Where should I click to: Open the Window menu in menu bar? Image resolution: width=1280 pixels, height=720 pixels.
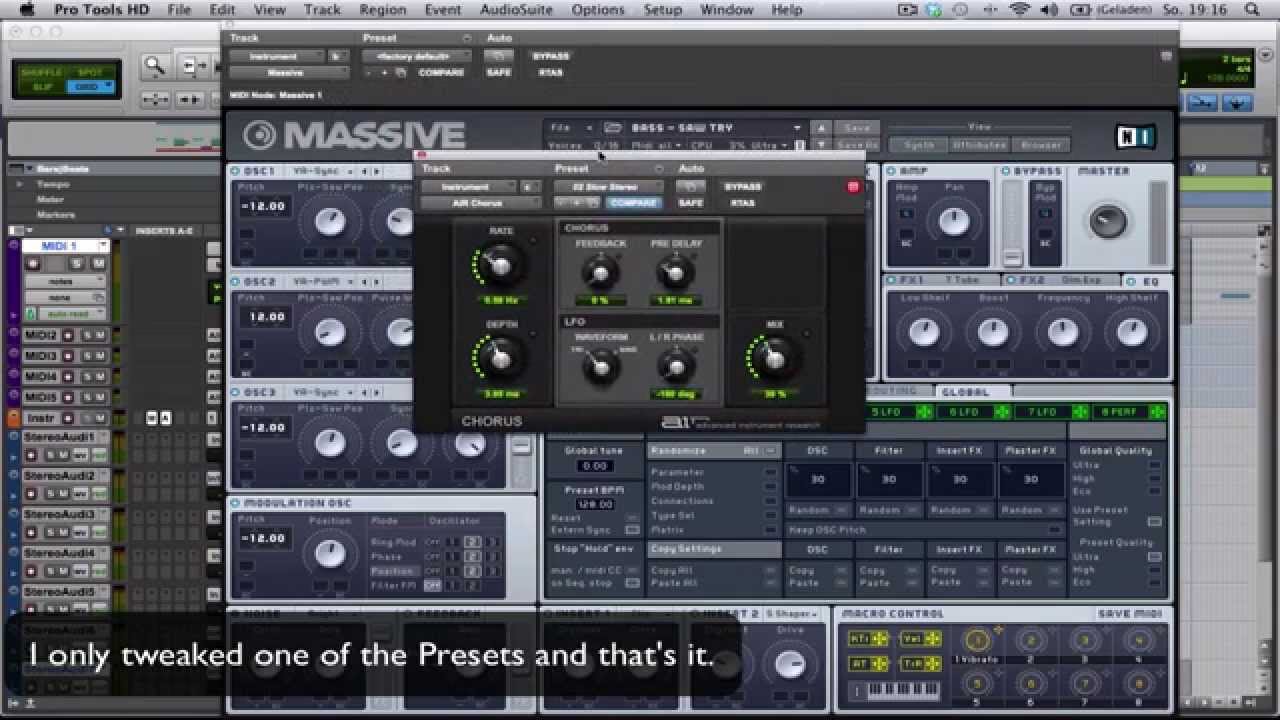pyautogui.click(x=727, y=10)
